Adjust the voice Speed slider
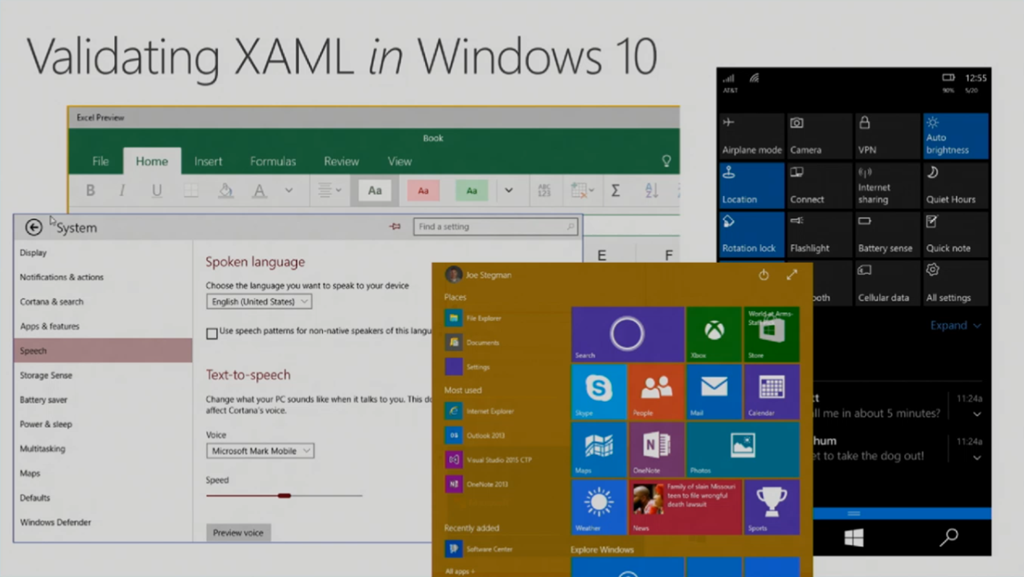Viewport: 1024px width, 577px height. 284,495
